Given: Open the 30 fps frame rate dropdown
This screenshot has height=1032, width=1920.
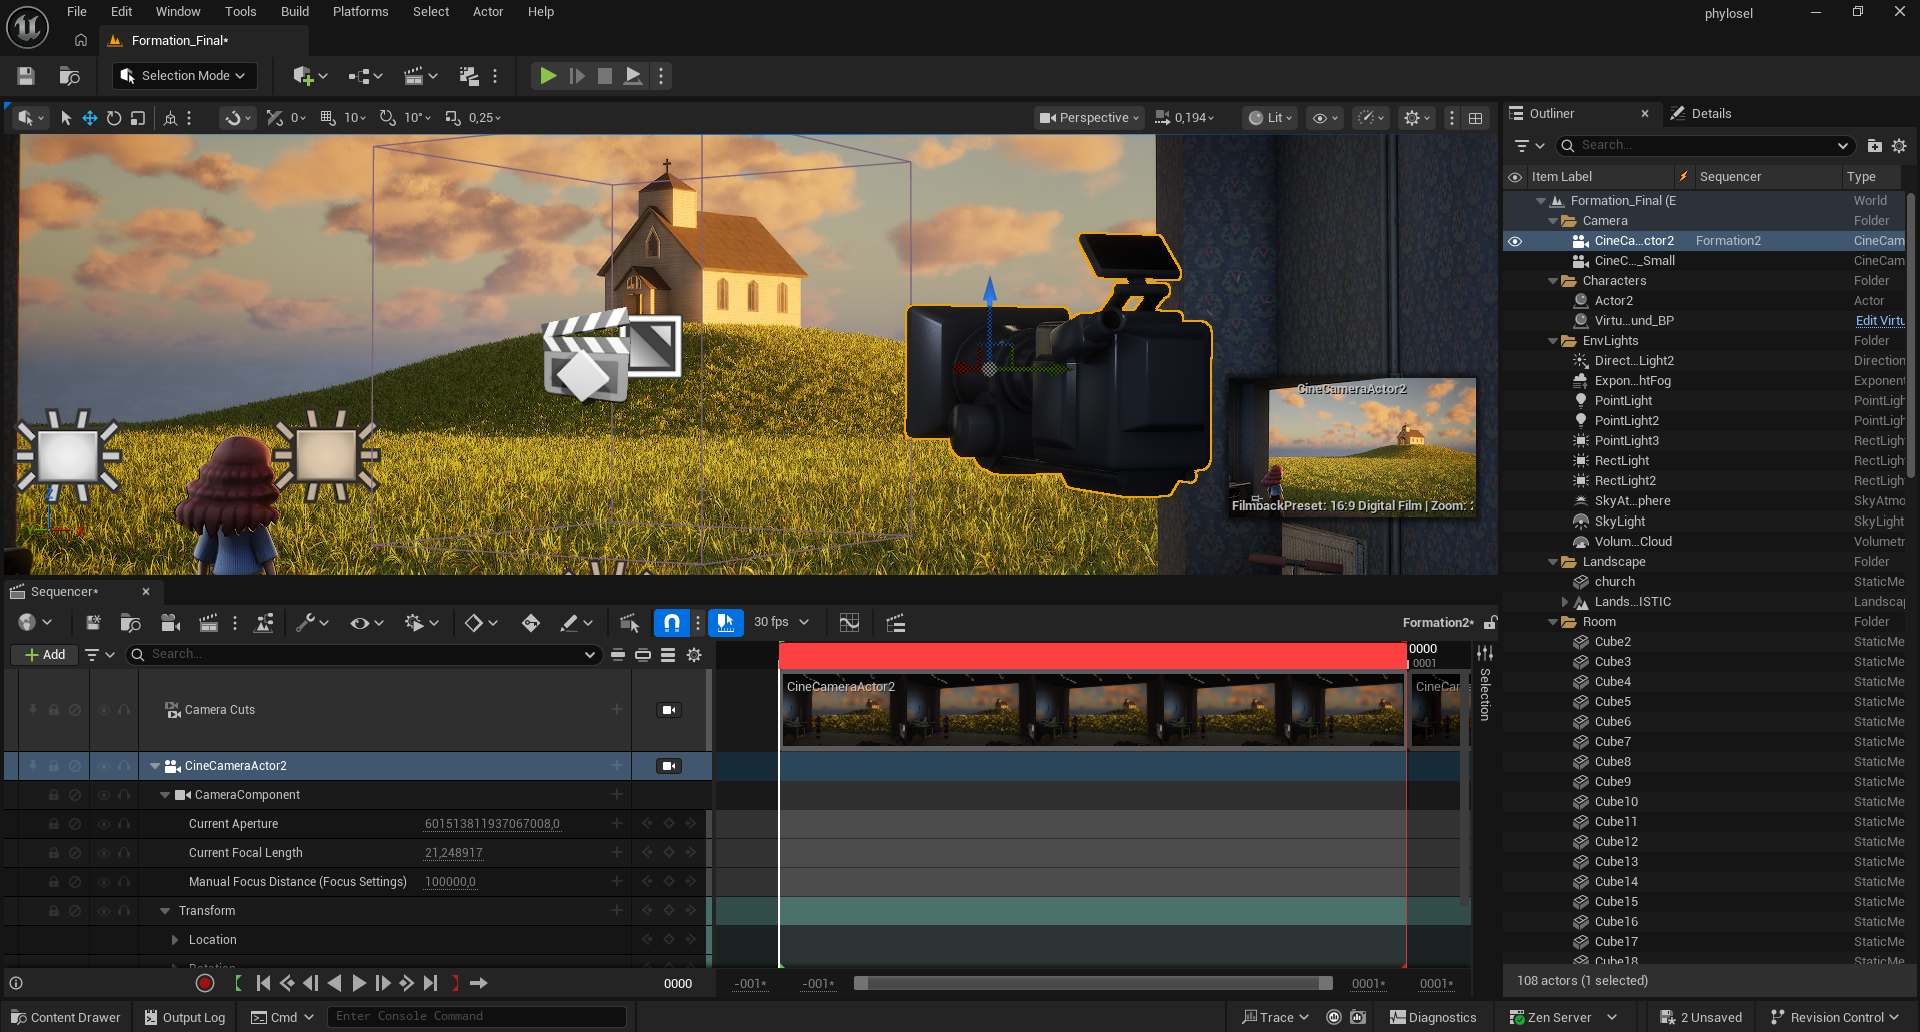Looking at the screenshot, I should coord(781,622).
